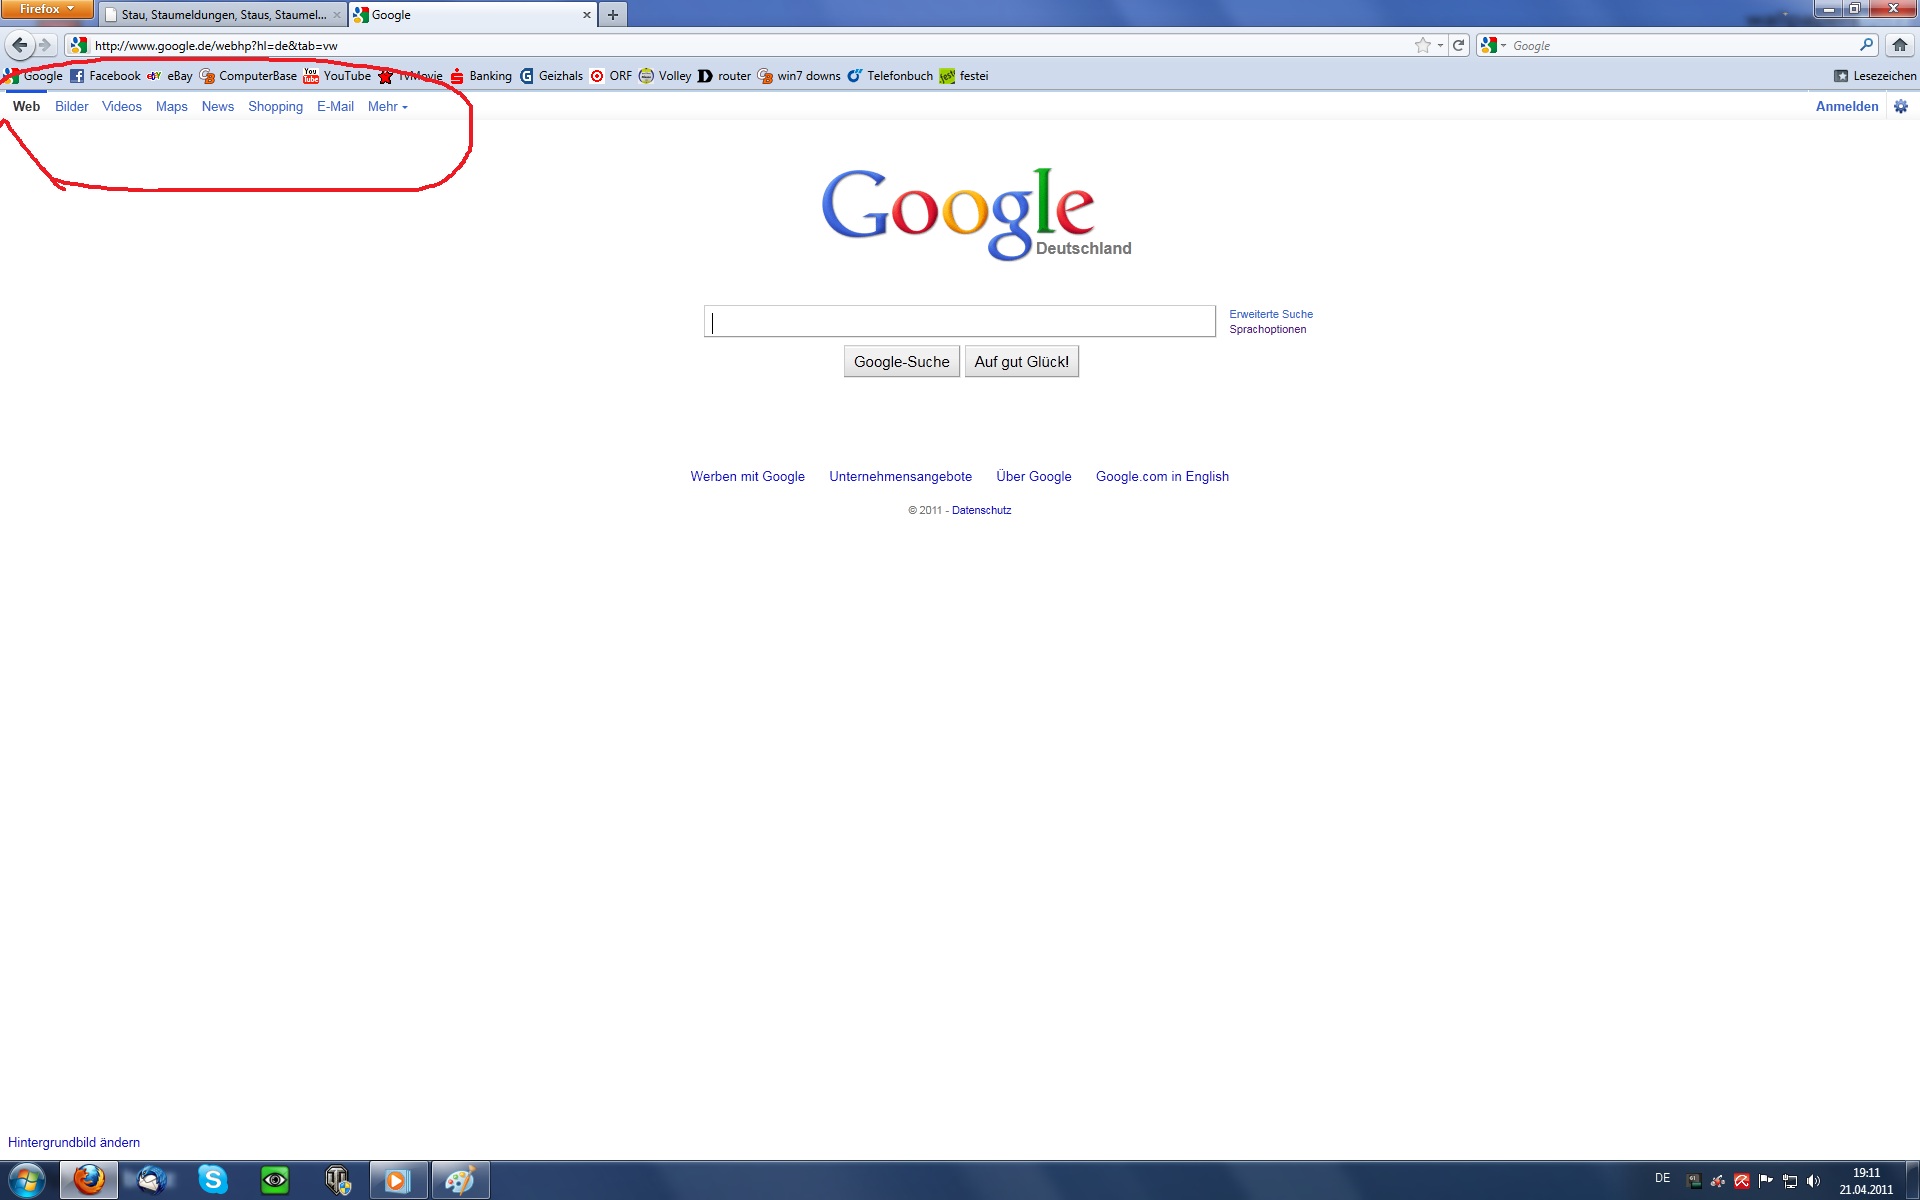This screenshot has height=1200, width=1920.
Task: Open Maps in Google navigation
Action: [172, 106]
